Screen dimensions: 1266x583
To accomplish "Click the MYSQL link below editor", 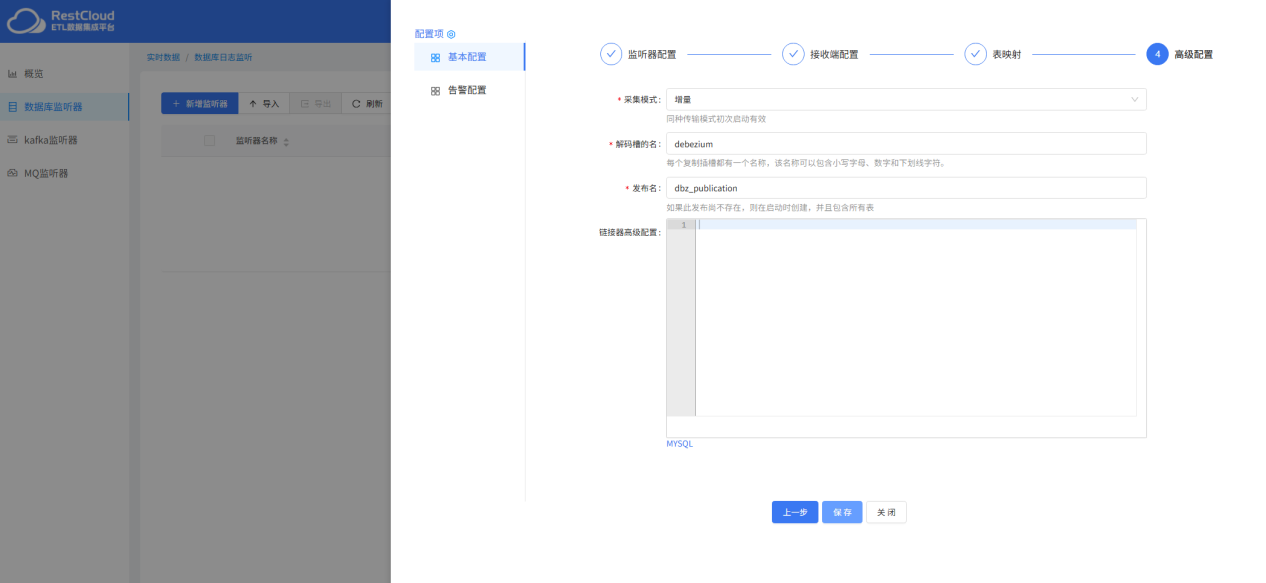I will click(x=679, y=444).
